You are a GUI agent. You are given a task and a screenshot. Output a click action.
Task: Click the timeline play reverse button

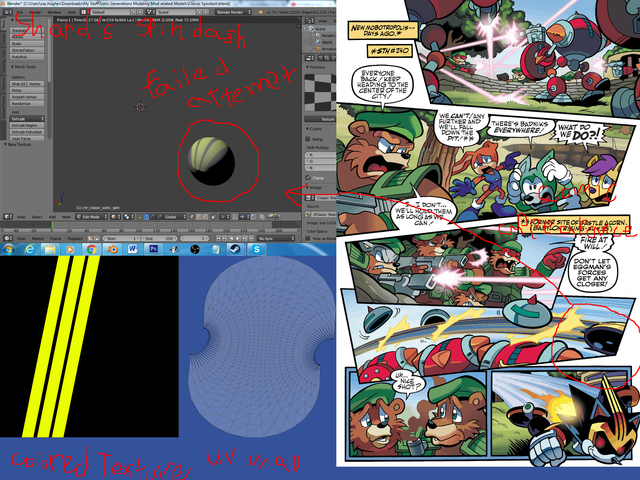(231, 238)
